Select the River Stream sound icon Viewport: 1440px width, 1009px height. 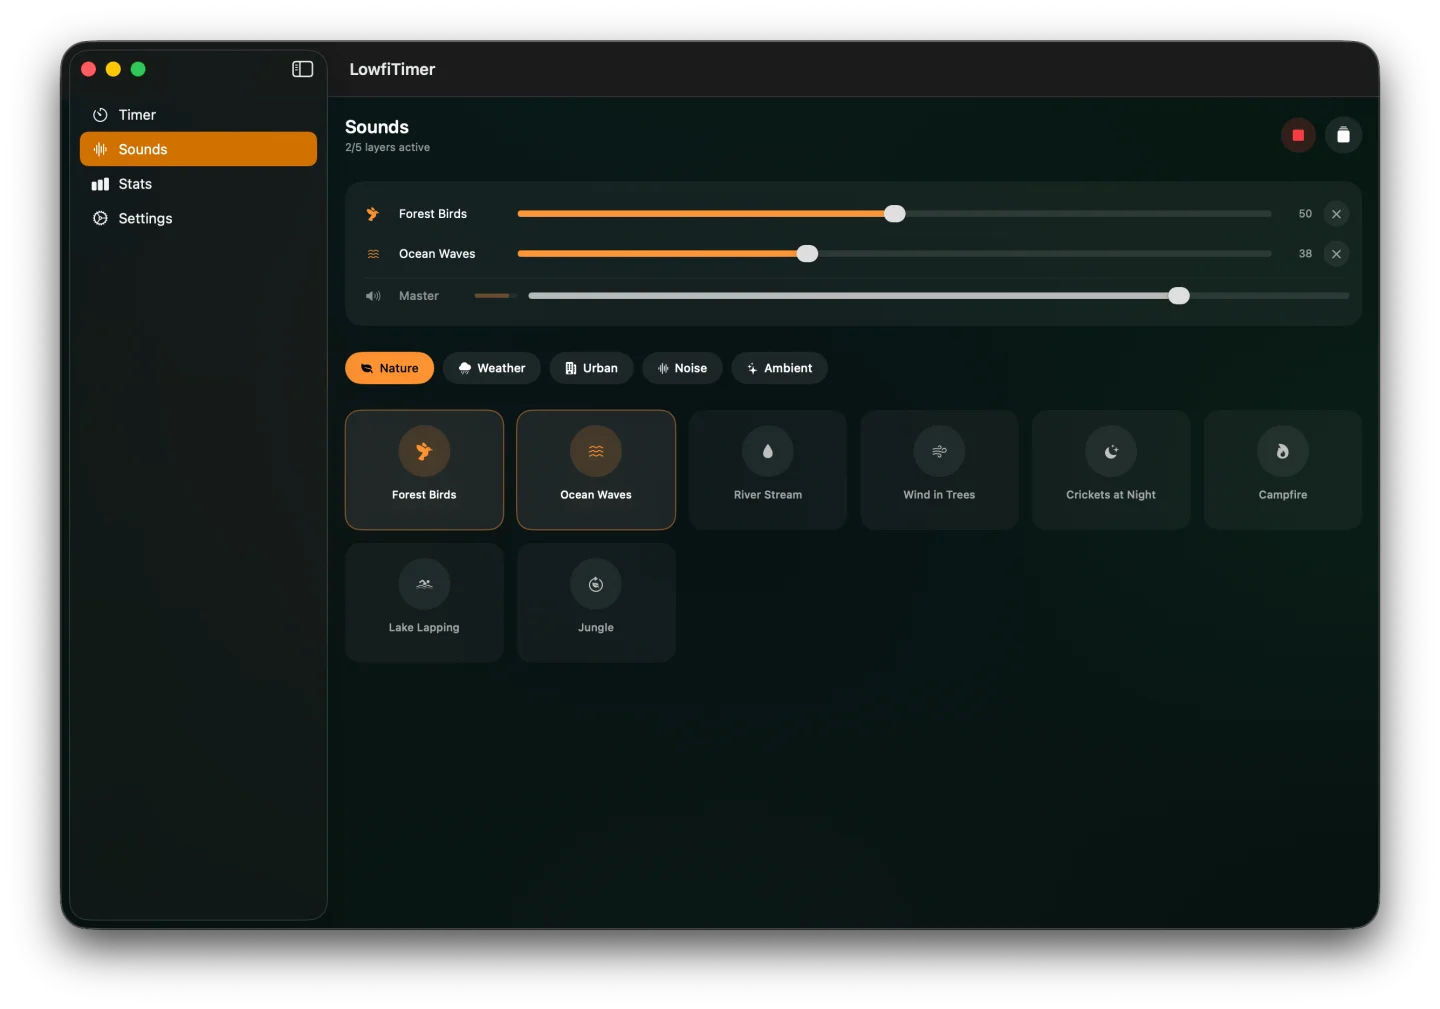767,451
